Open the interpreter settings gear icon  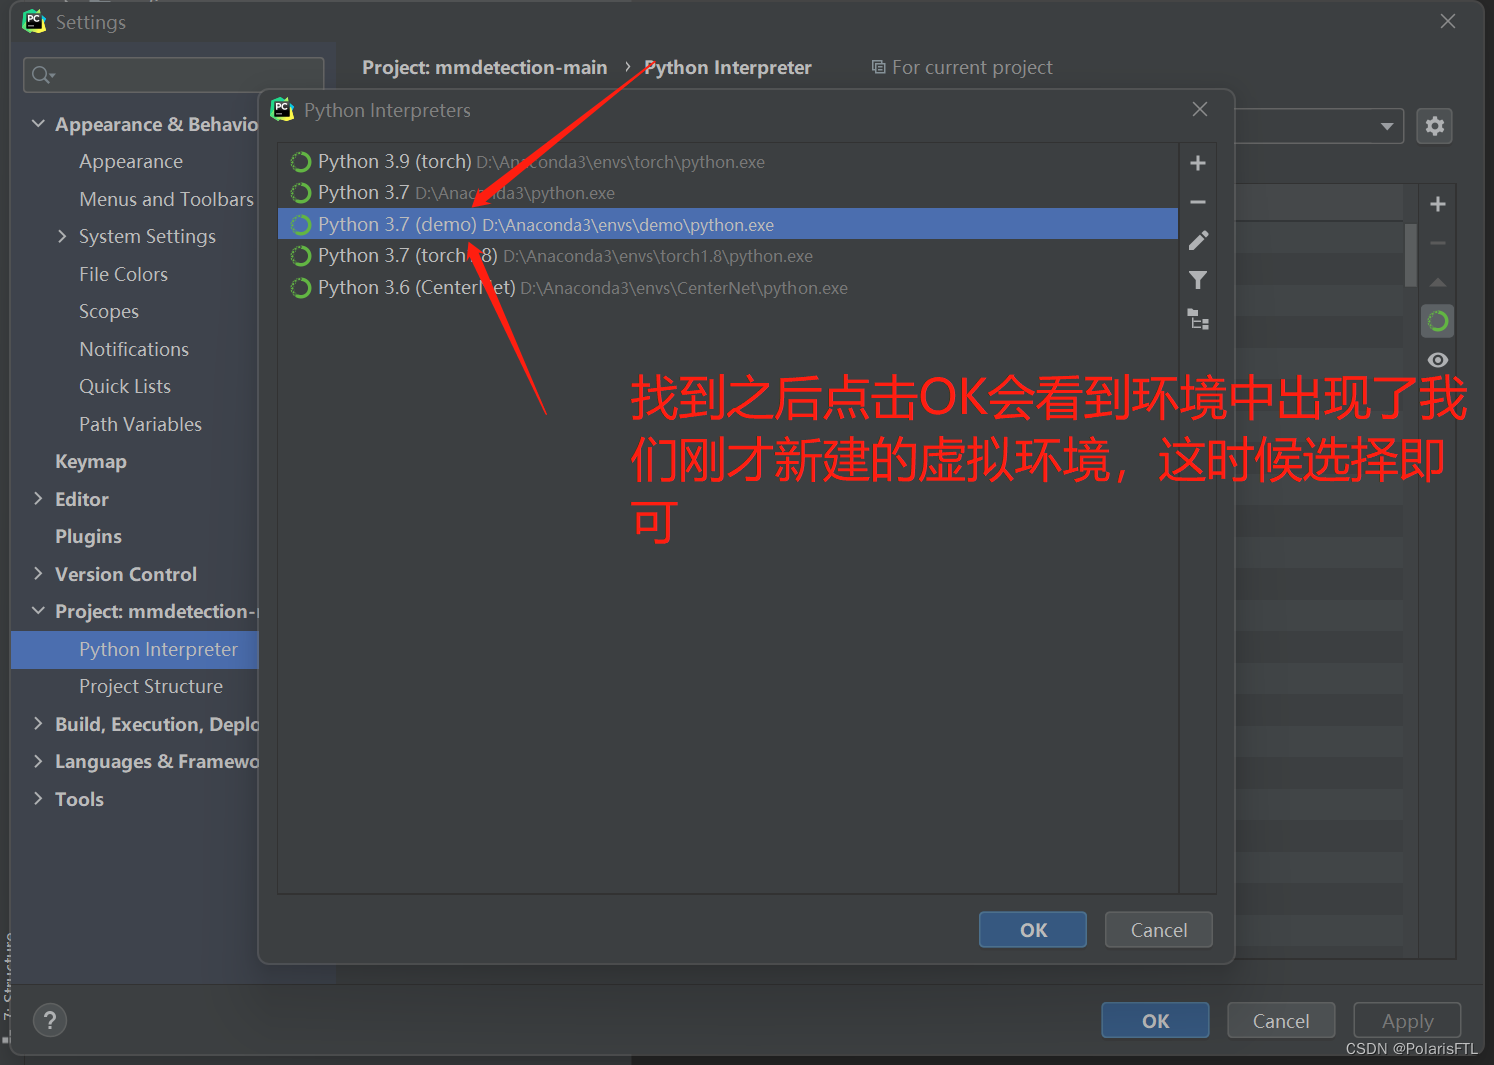[1434, 125]
